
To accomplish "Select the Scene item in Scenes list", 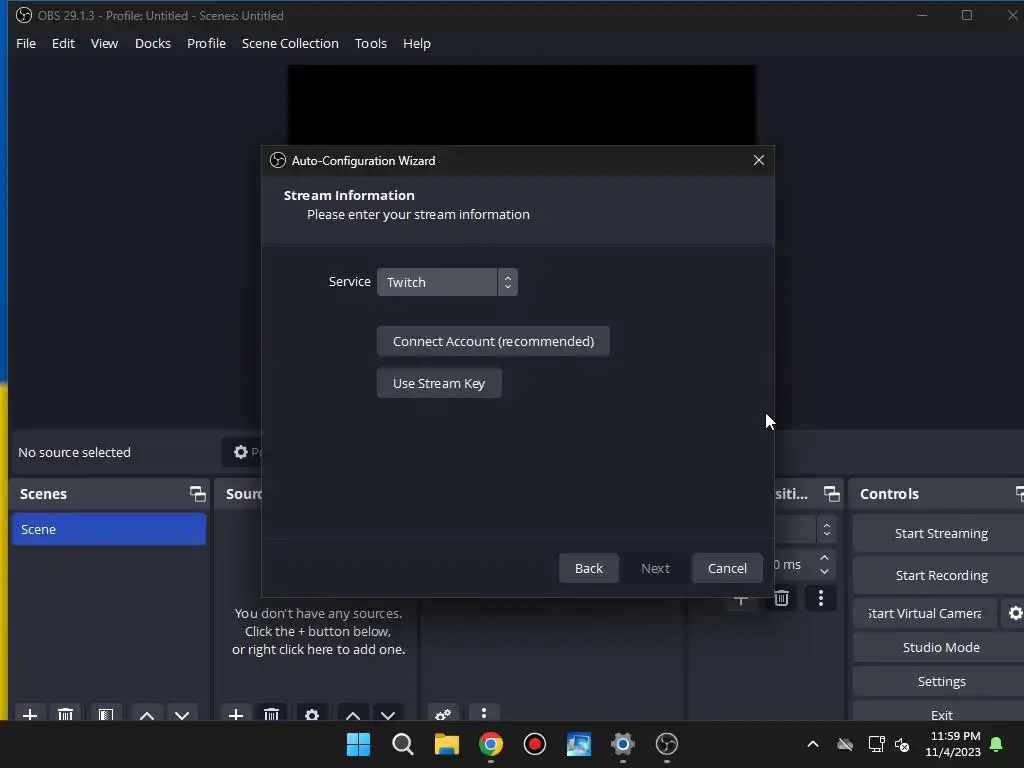I will pos(108,529).
